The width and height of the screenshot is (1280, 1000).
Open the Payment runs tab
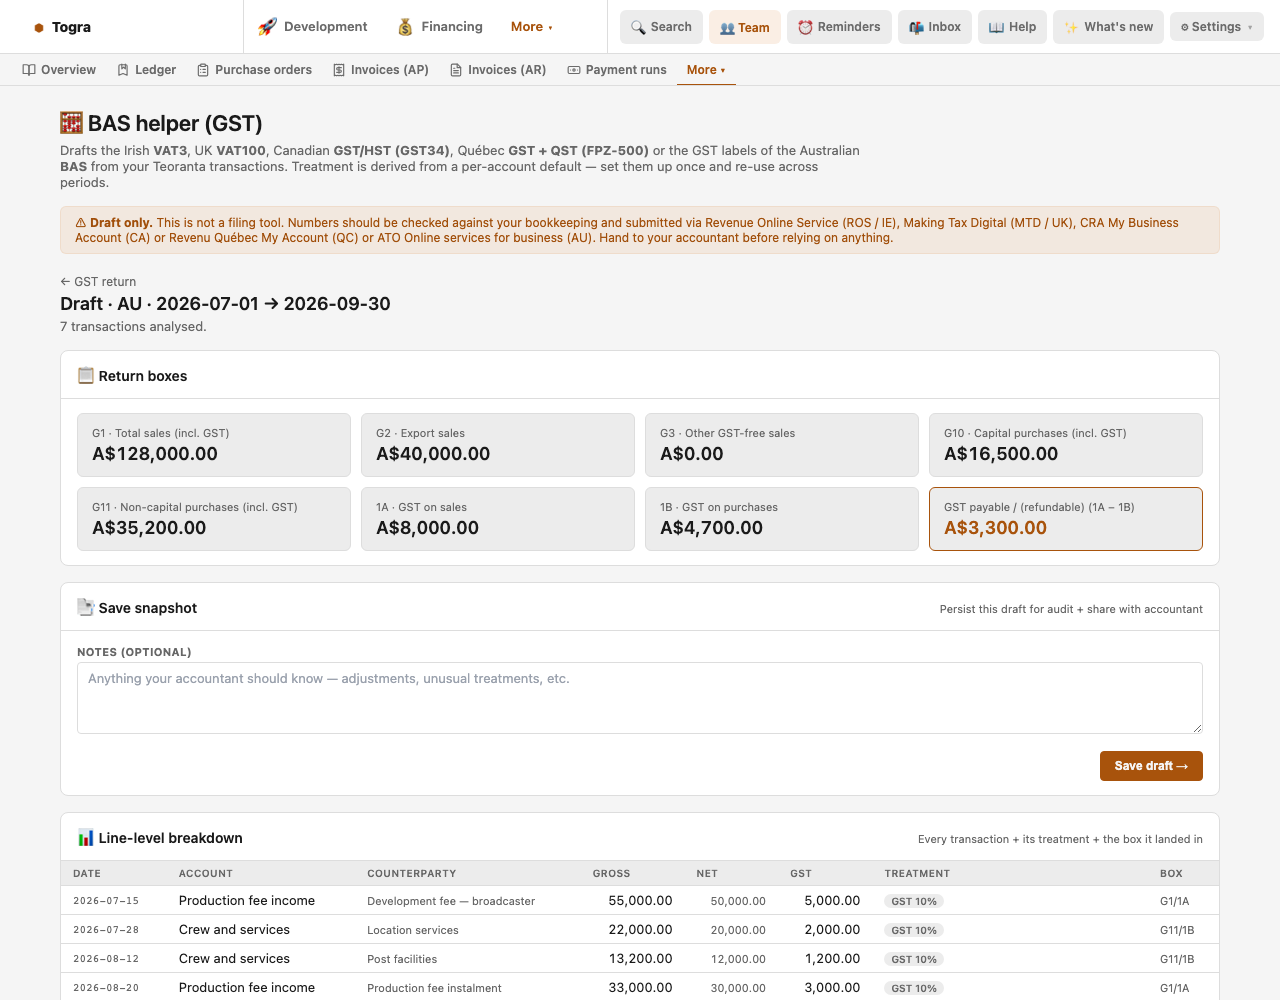click(x=617, y=70)
